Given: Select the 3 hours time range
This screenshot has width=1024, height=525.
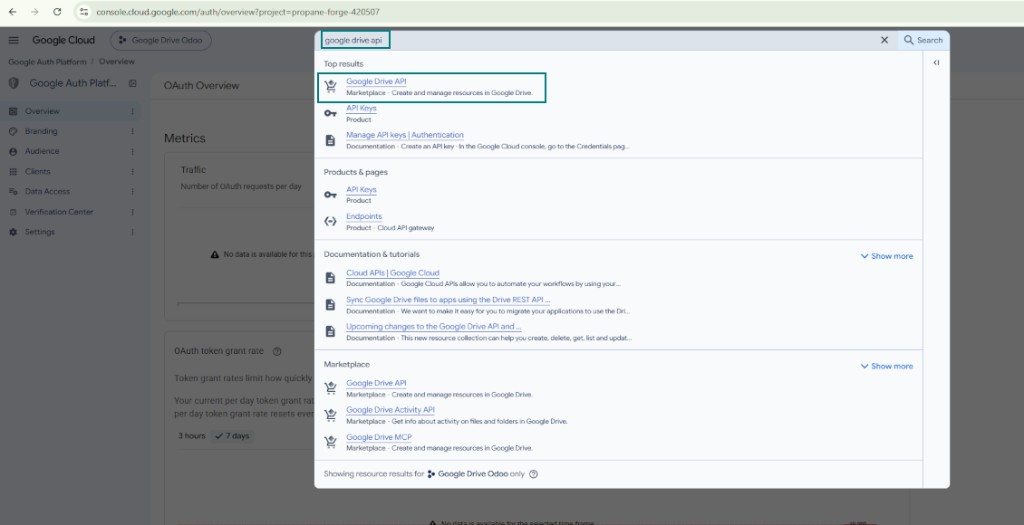Looking at the screenshot, I should pos(192,436).
